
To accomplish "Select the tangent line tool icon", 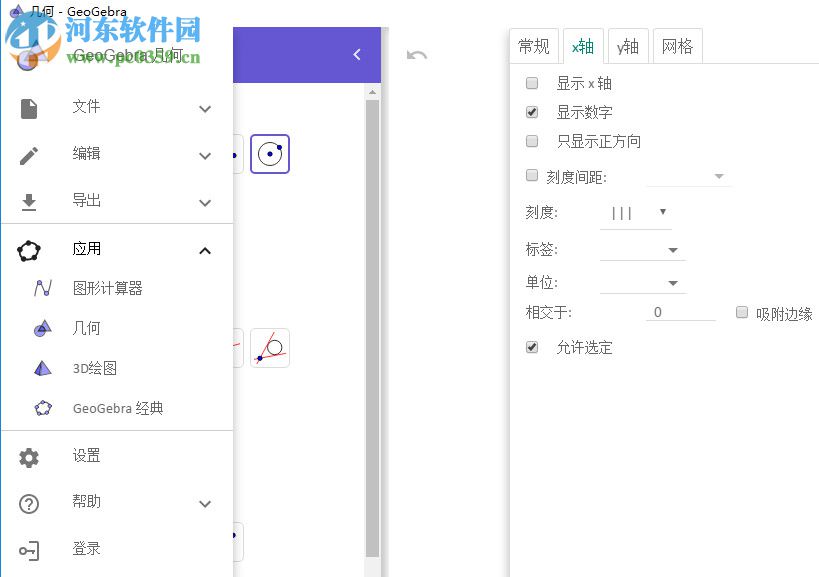I will pyautogui.click(x=270, y=348).
